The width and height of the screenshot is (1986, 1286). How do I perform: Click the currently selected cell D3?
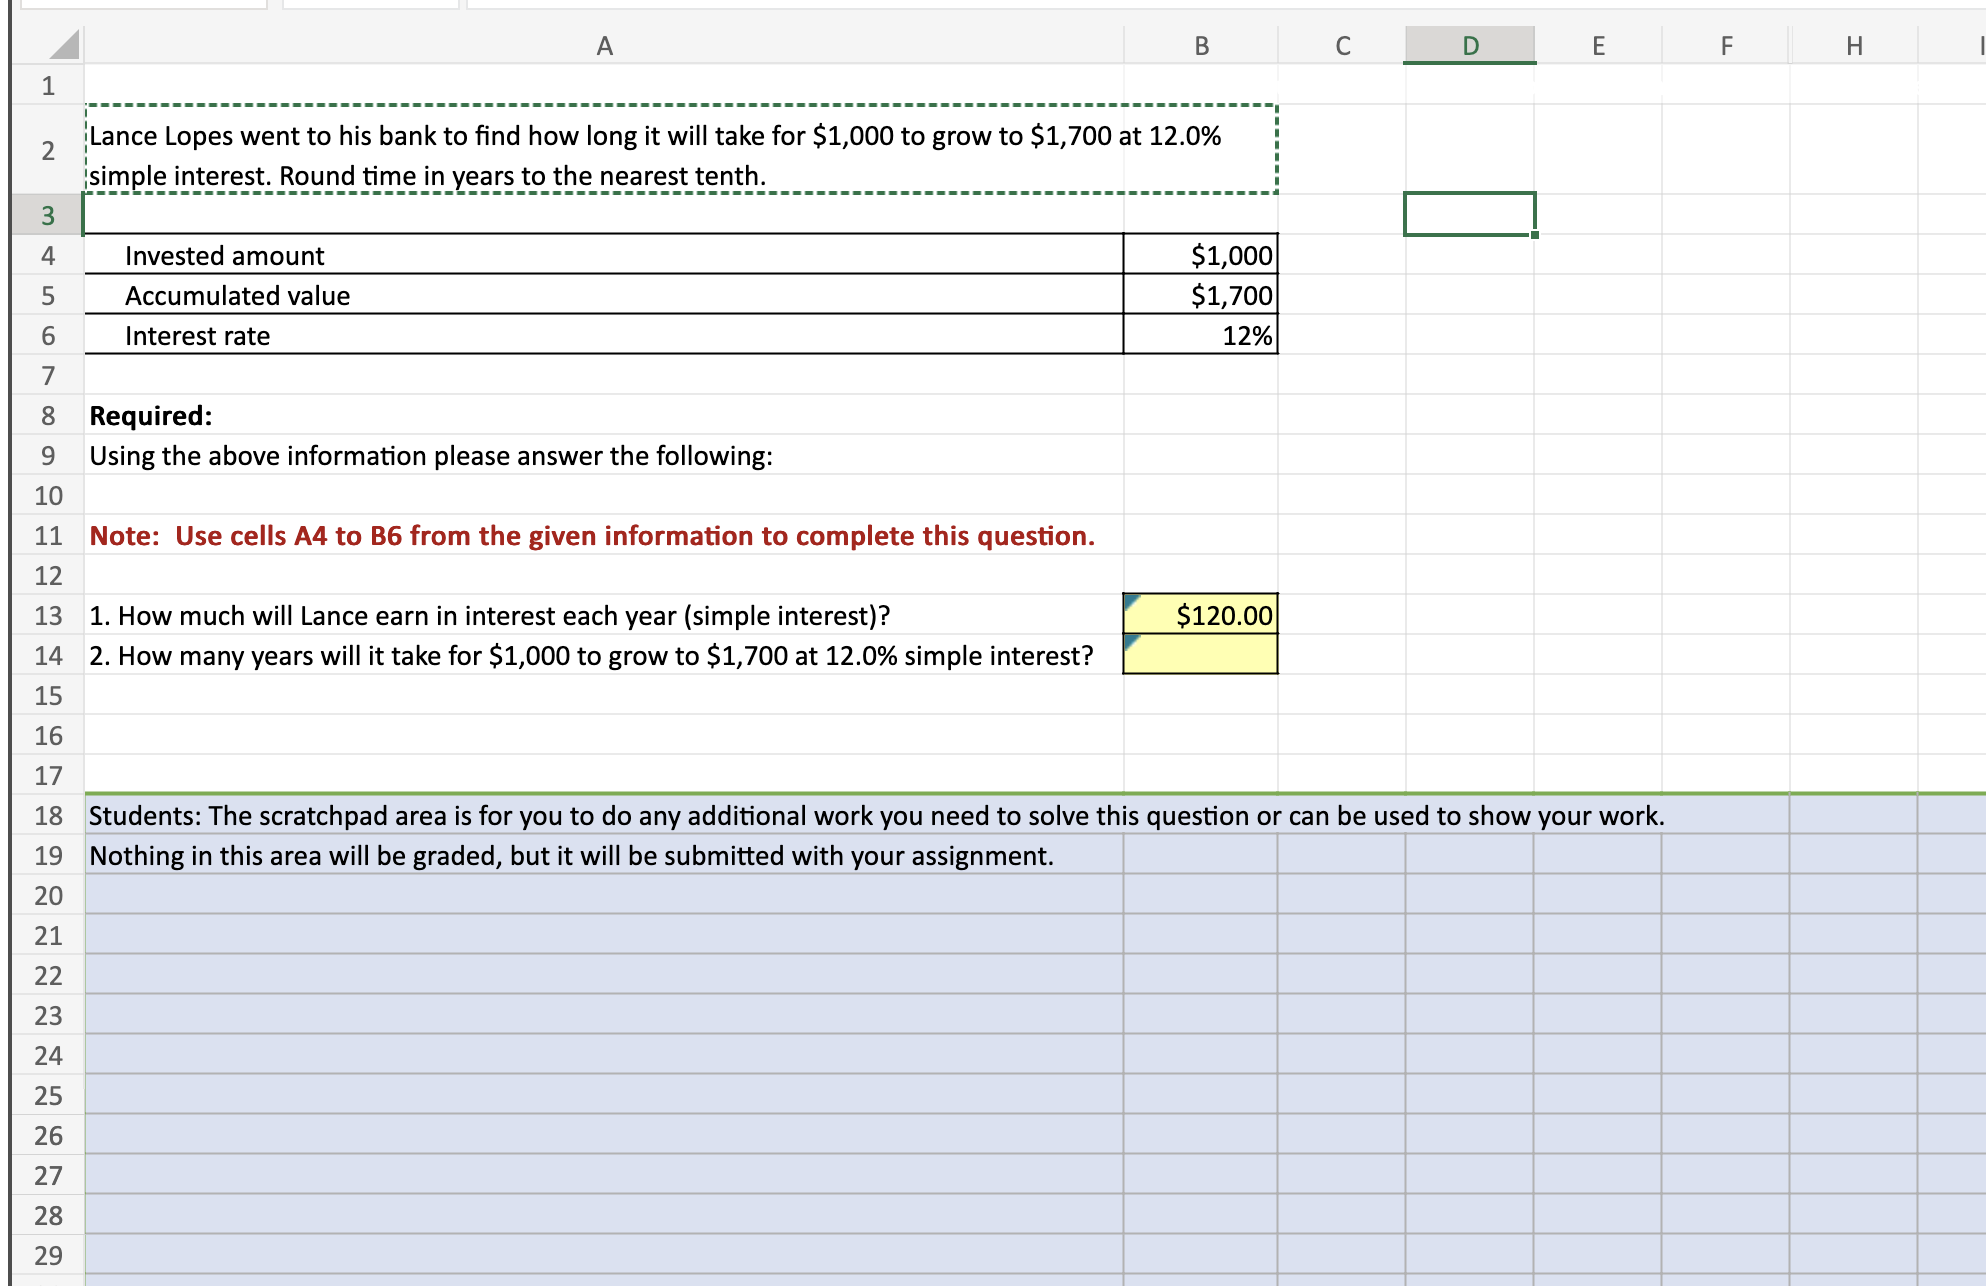click(x=1468, y=212)
